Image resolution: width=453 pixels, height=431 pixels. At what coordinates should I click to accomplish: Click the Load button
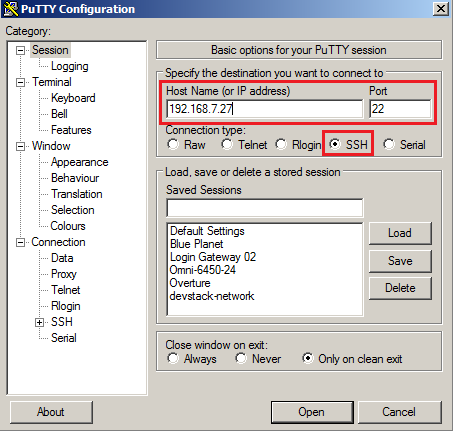(x=400, y=233)
